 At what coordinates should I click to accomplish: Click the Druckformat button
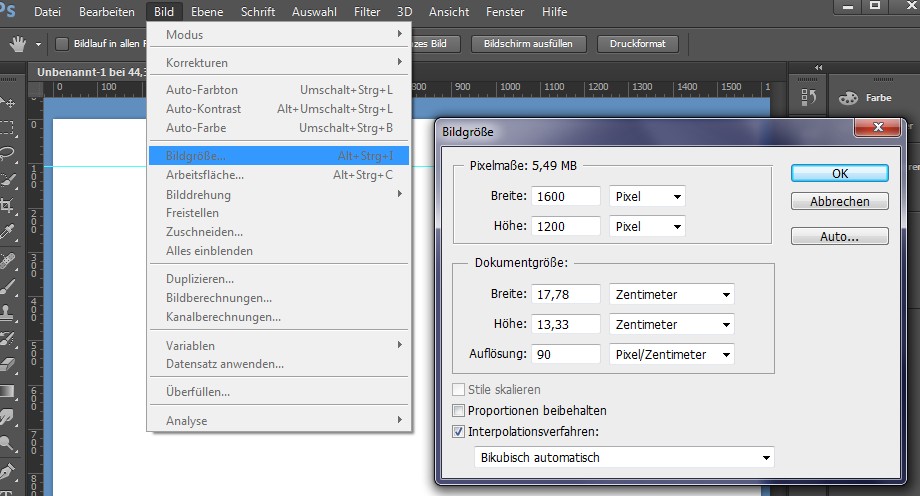point(638,43)
